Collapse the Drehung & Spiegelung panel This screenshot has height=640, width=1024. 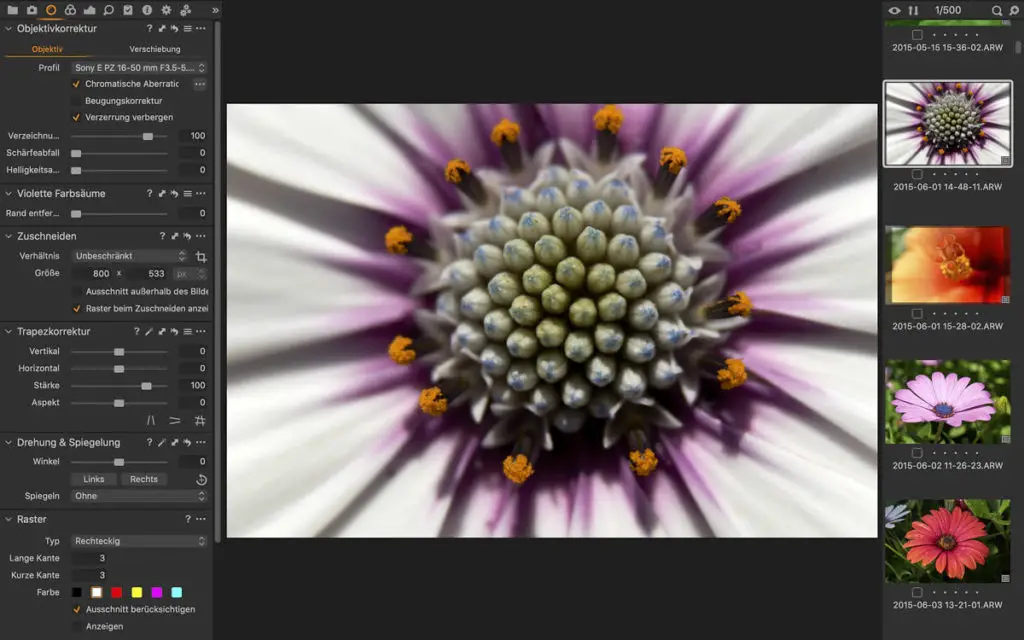coord(8,443)
